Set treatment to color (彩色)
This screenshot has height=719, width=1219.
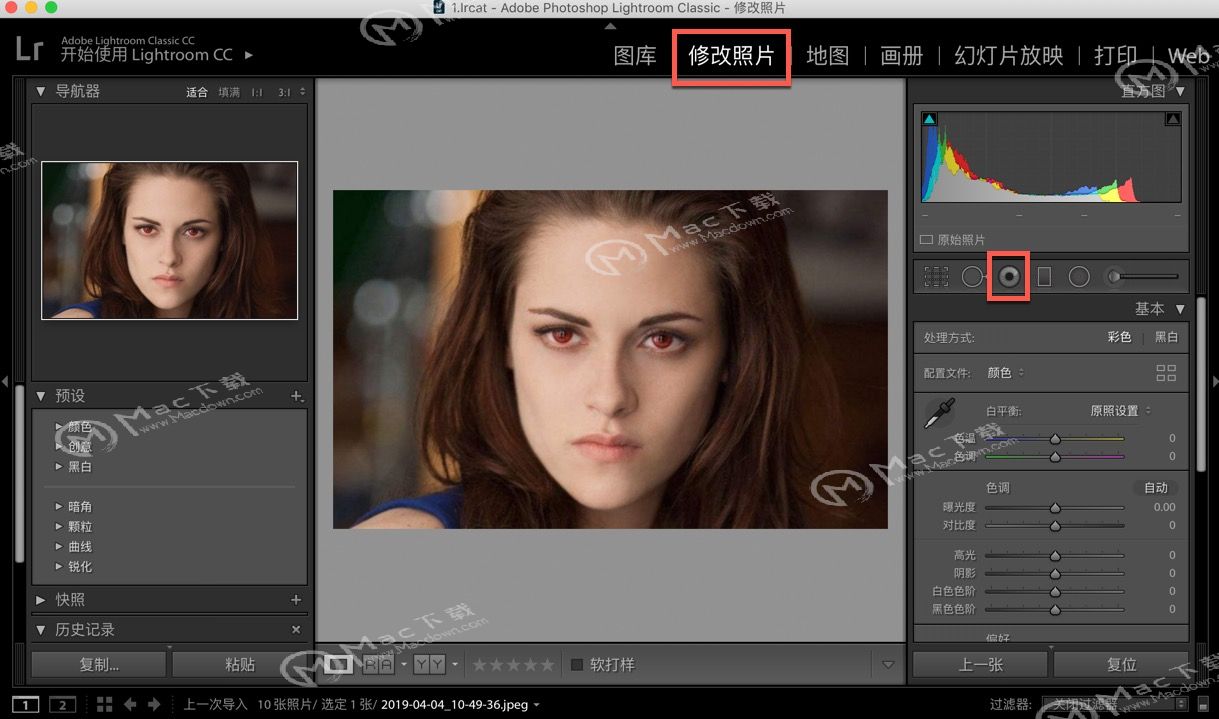pyautogui.click(x=1119, y=337)
